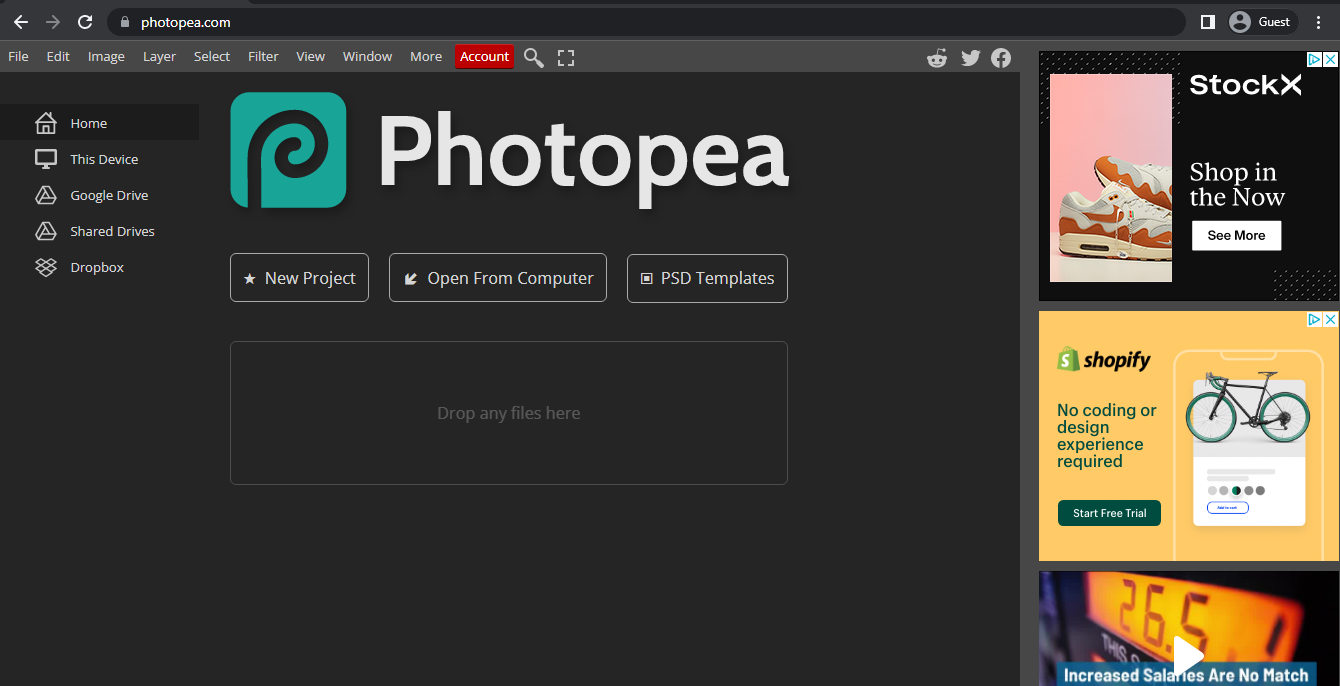Click the 'Drop any files here' area
The height and width of the screenshot is (686, 1340).
(509, 413)
